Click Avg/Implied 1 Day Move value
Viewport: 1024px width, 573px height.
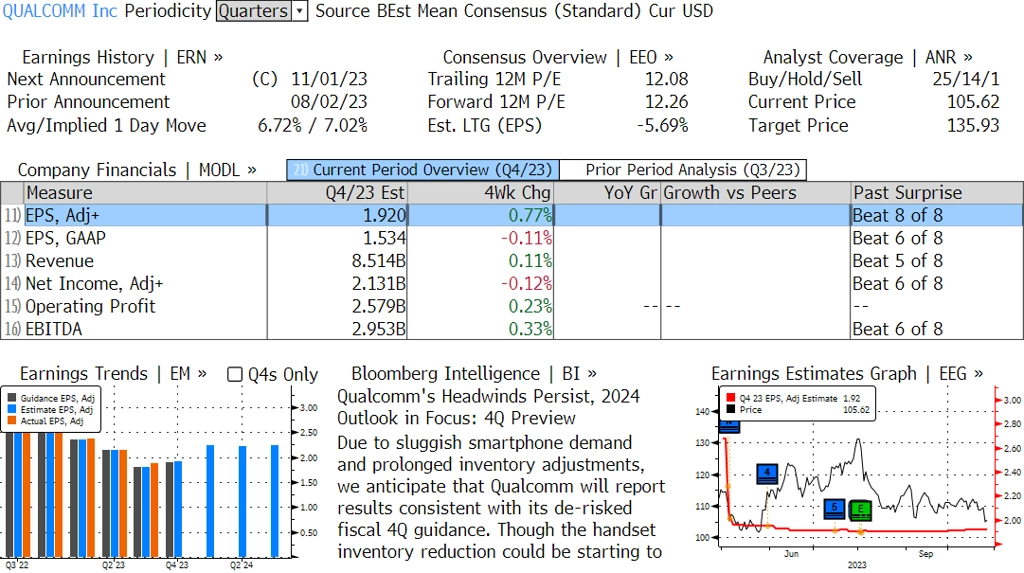pos(312,125)
